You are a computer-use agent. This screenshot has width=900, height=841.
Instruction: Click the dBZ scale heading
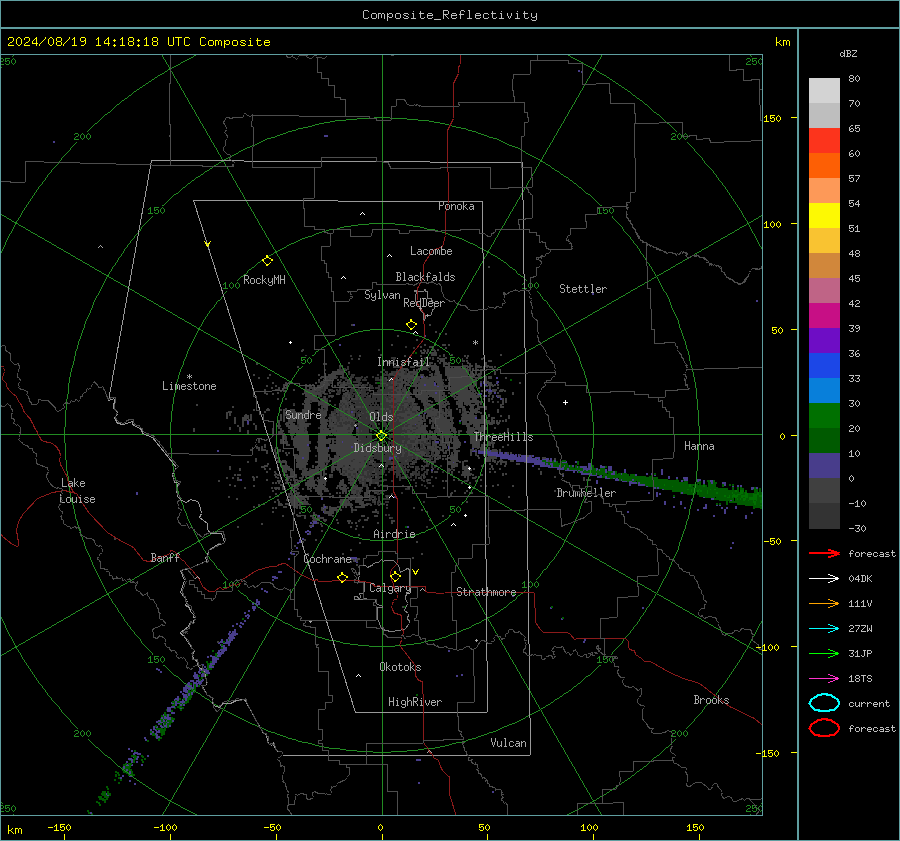click(x=848, y=54)
